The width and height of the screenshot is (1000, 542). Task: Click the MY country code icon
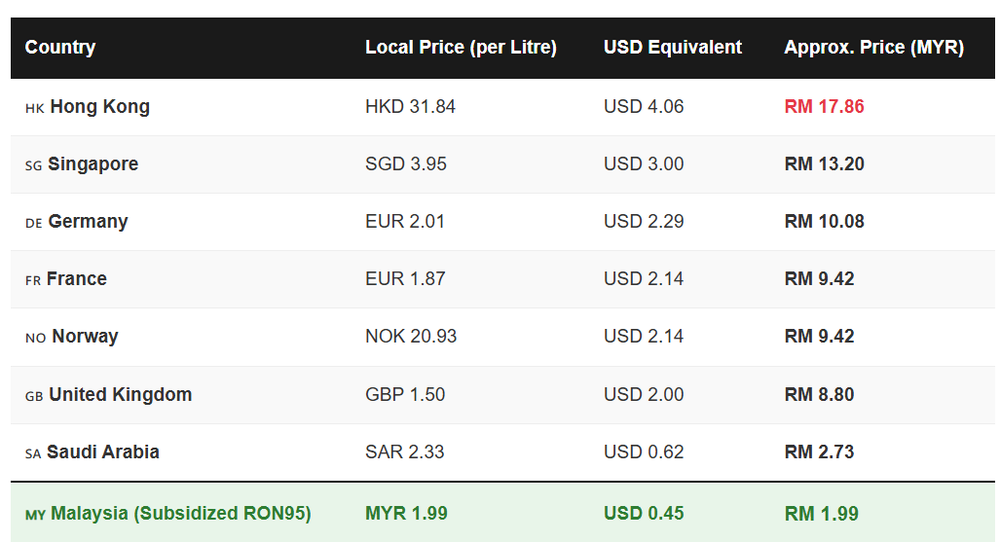click(35, 515)
